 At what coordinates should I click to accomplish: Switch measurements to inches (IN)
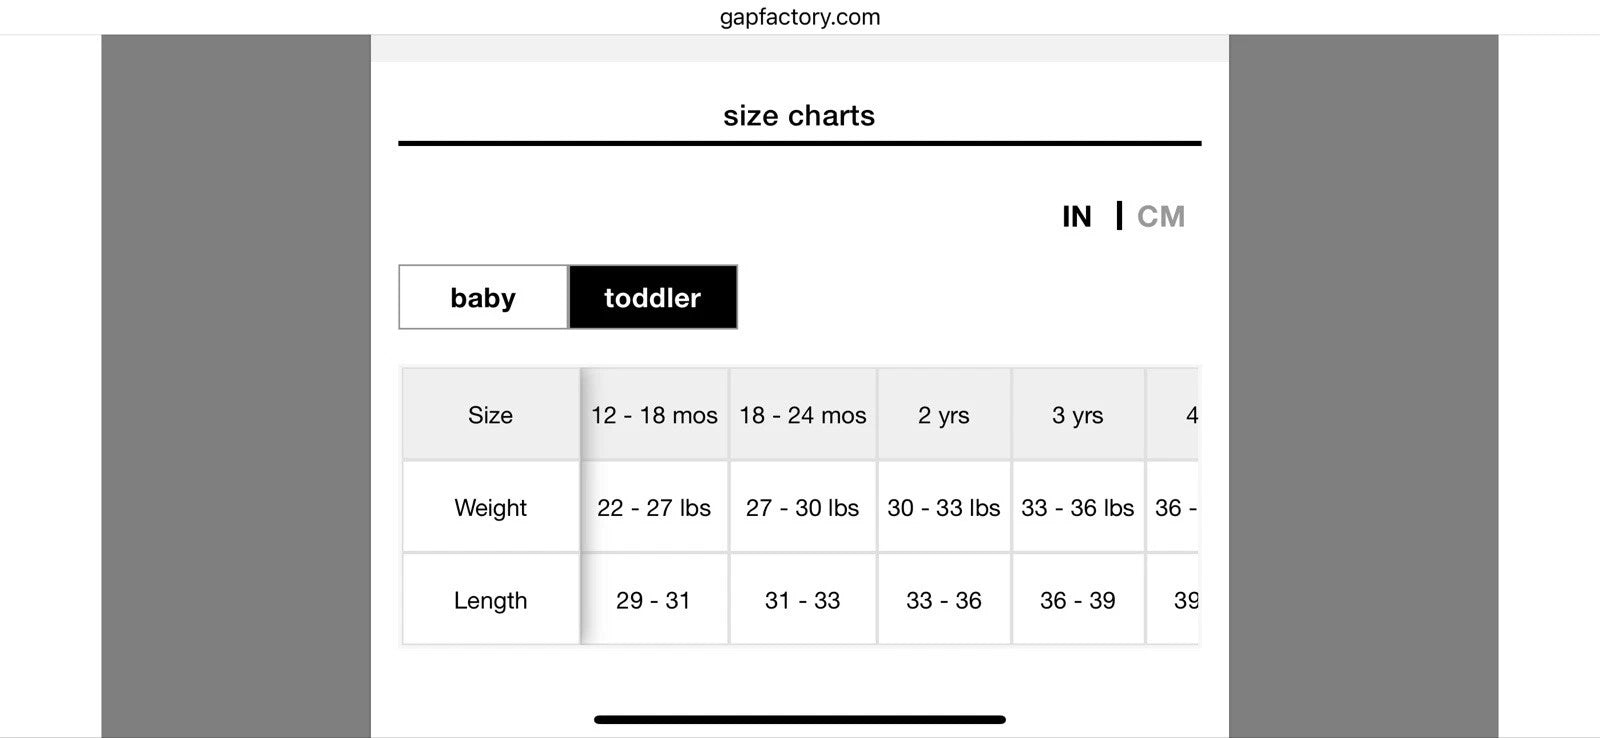click(1076, 216)
